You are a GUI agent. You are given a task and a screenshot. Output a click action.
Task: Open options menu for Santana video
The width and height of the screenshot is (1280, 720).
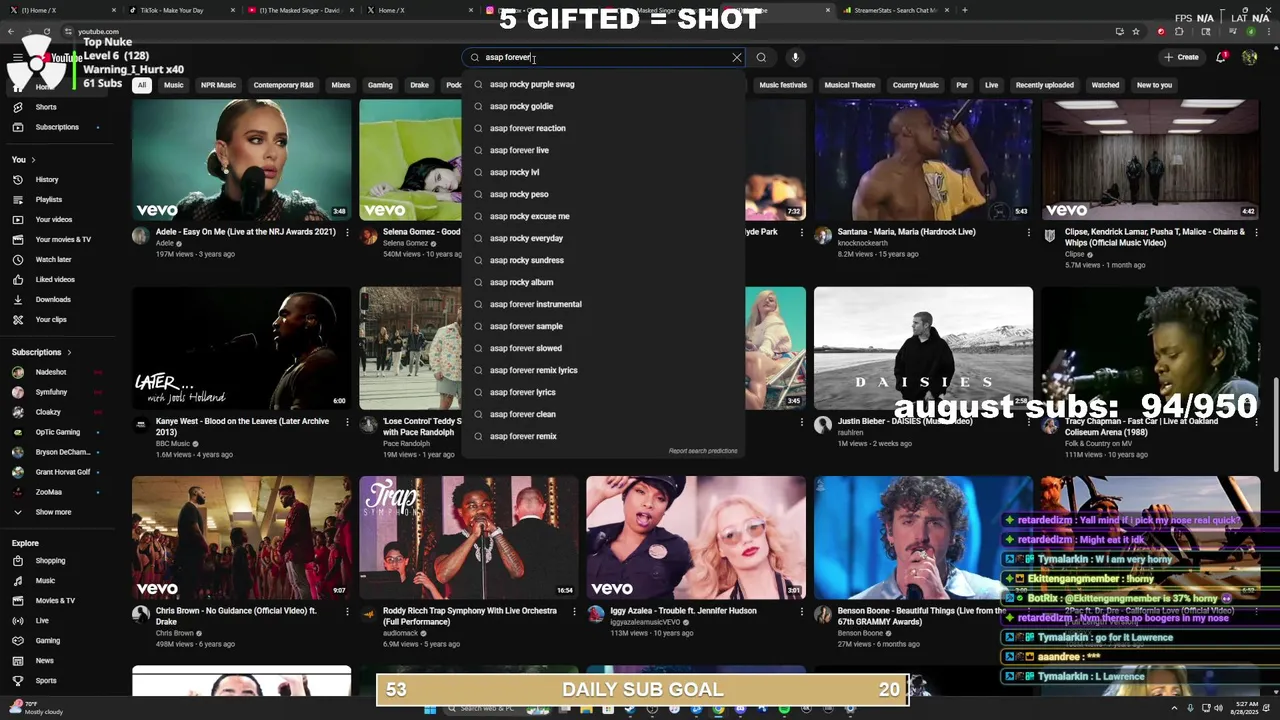[1029, 232]
